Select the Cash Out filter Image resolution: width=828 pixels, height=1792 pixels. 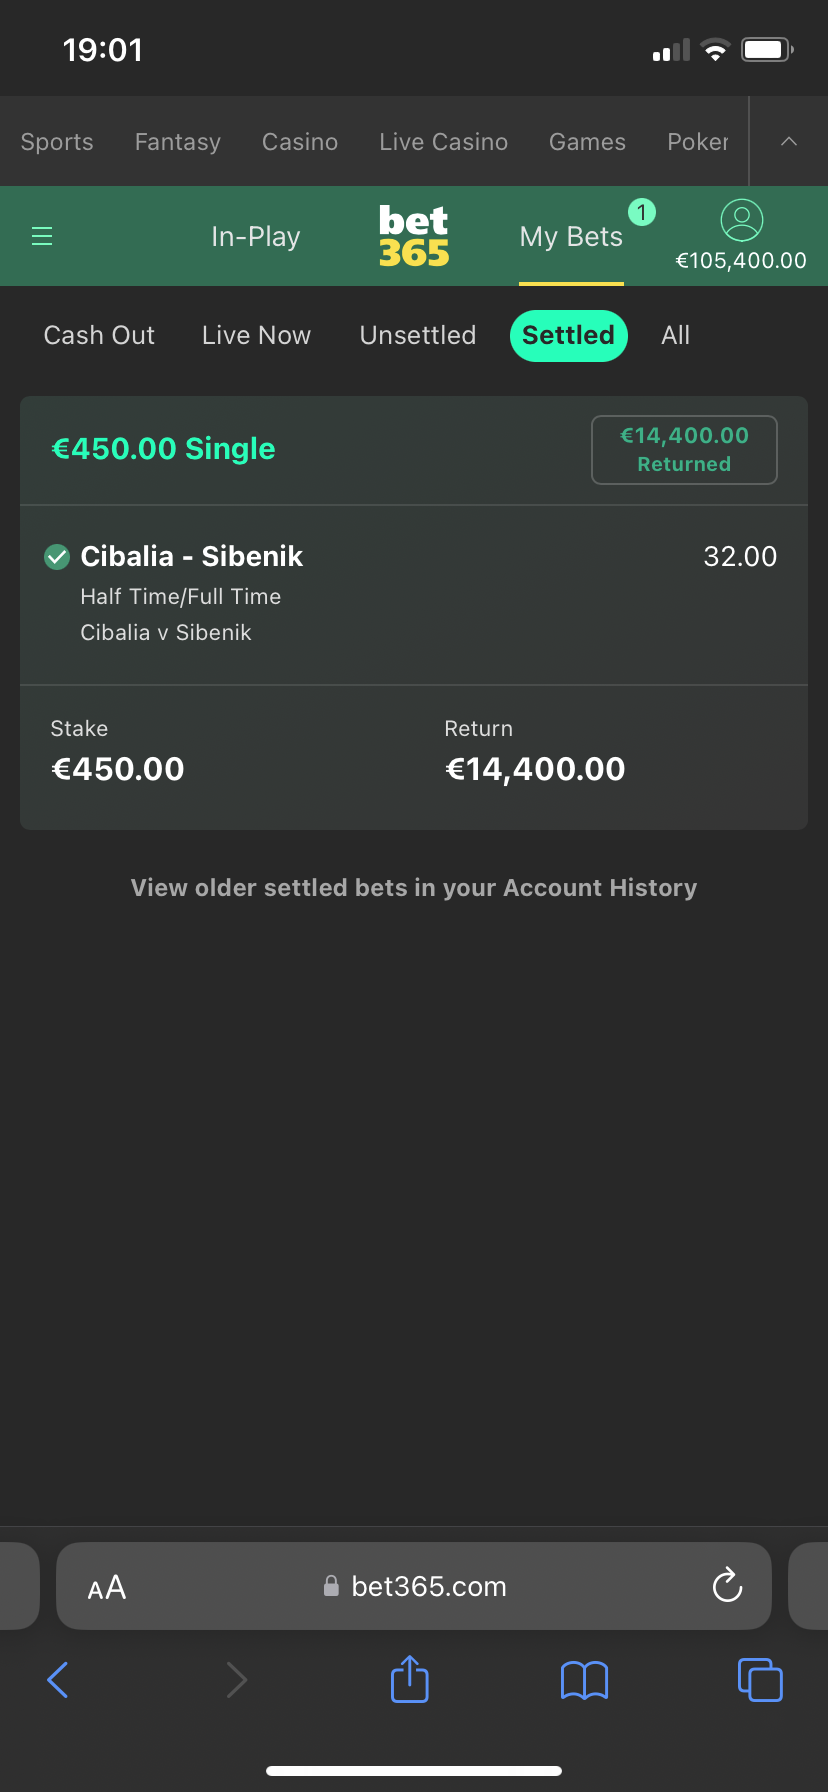click(x=99, y=335)
